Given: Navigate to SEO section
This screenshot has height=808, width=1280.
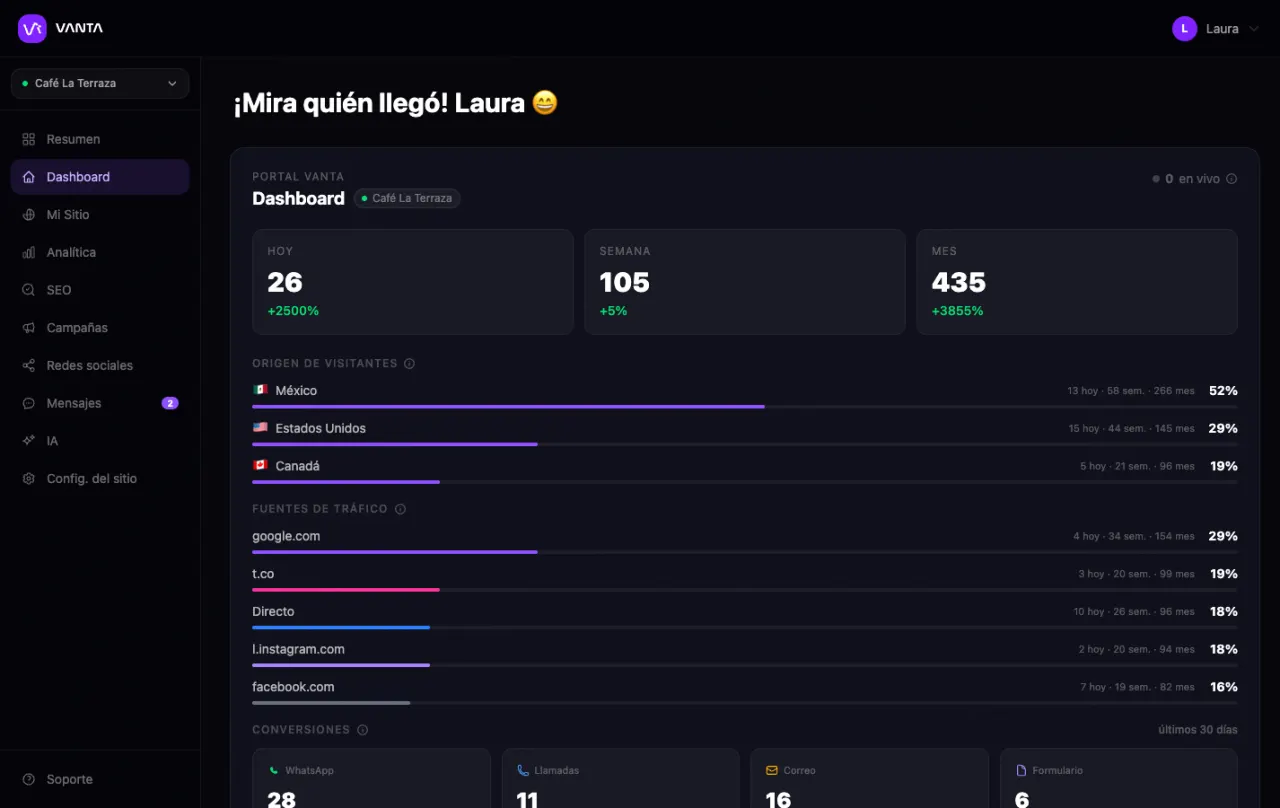Looking at the screenshot, I should pyautogui.click(x=100, y=290).
